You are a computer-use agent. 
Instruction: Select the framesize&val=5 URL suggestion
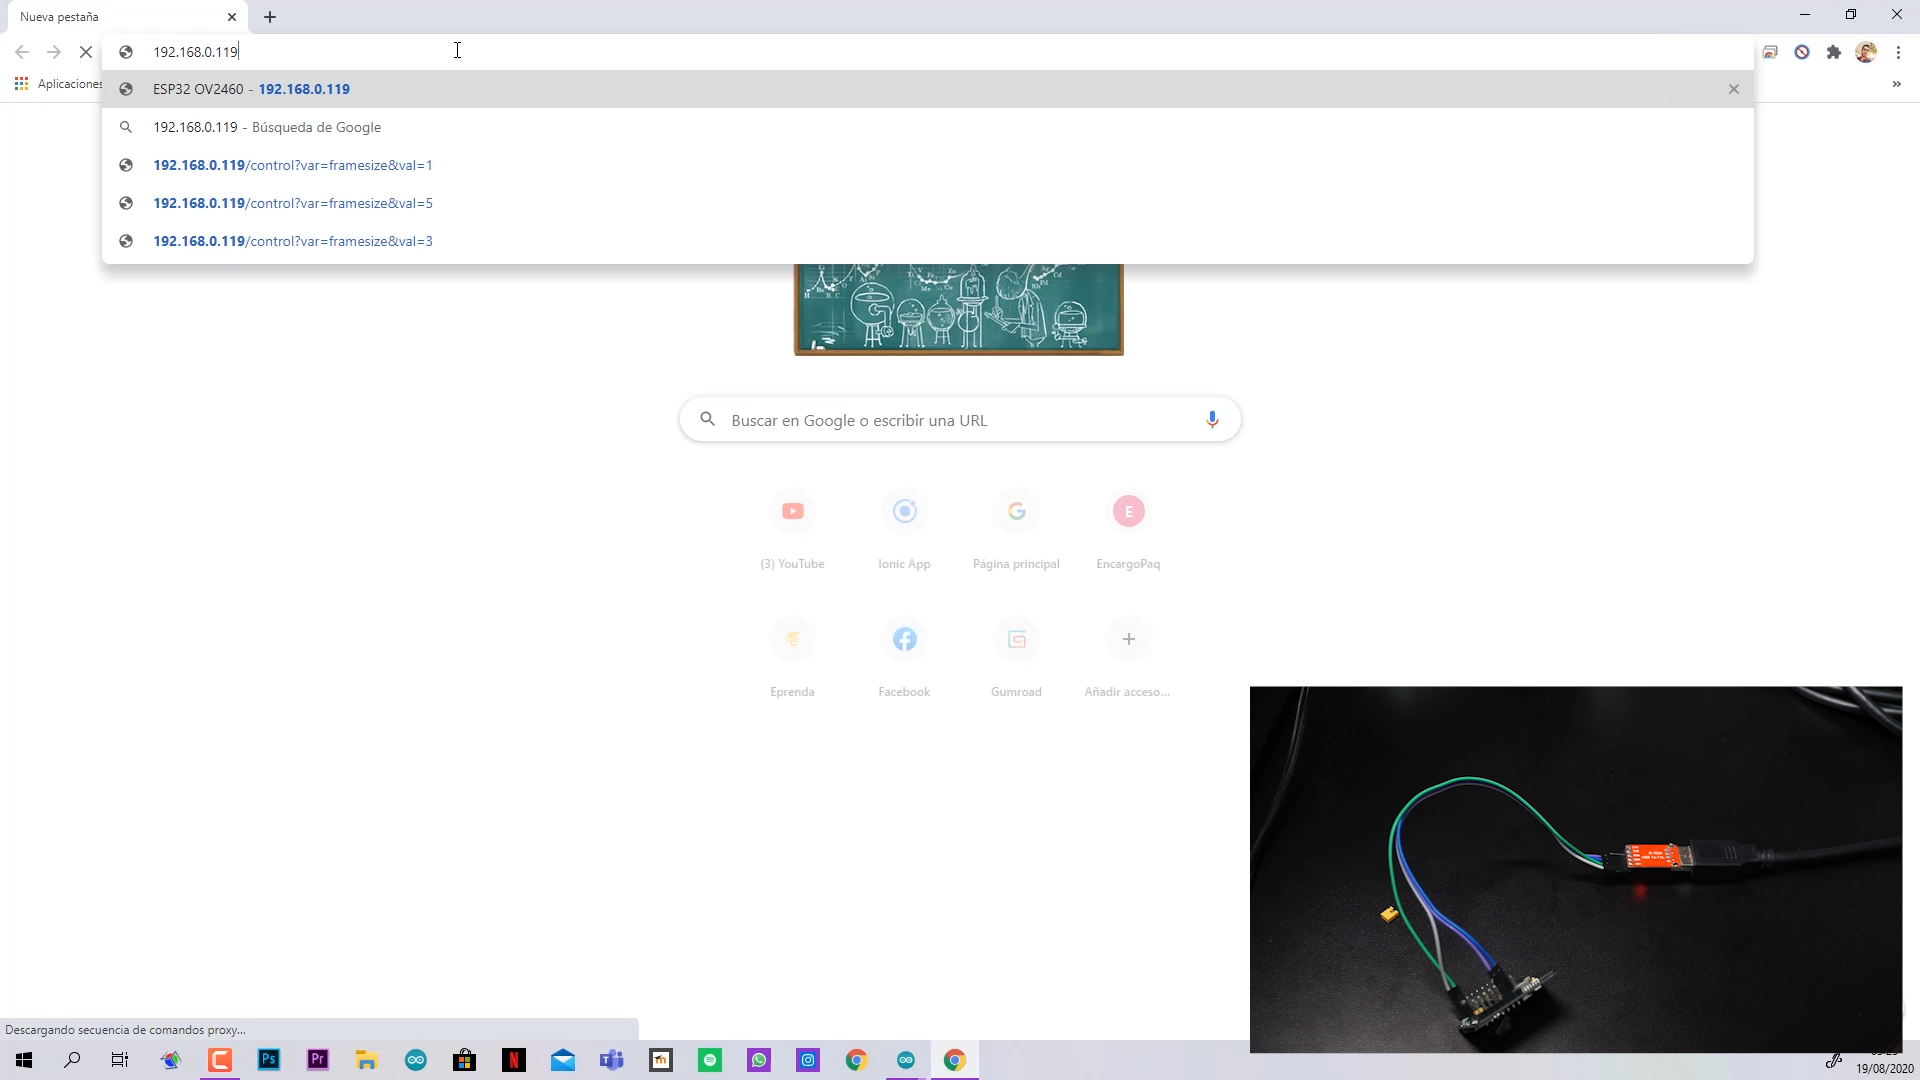coord(292,203)
